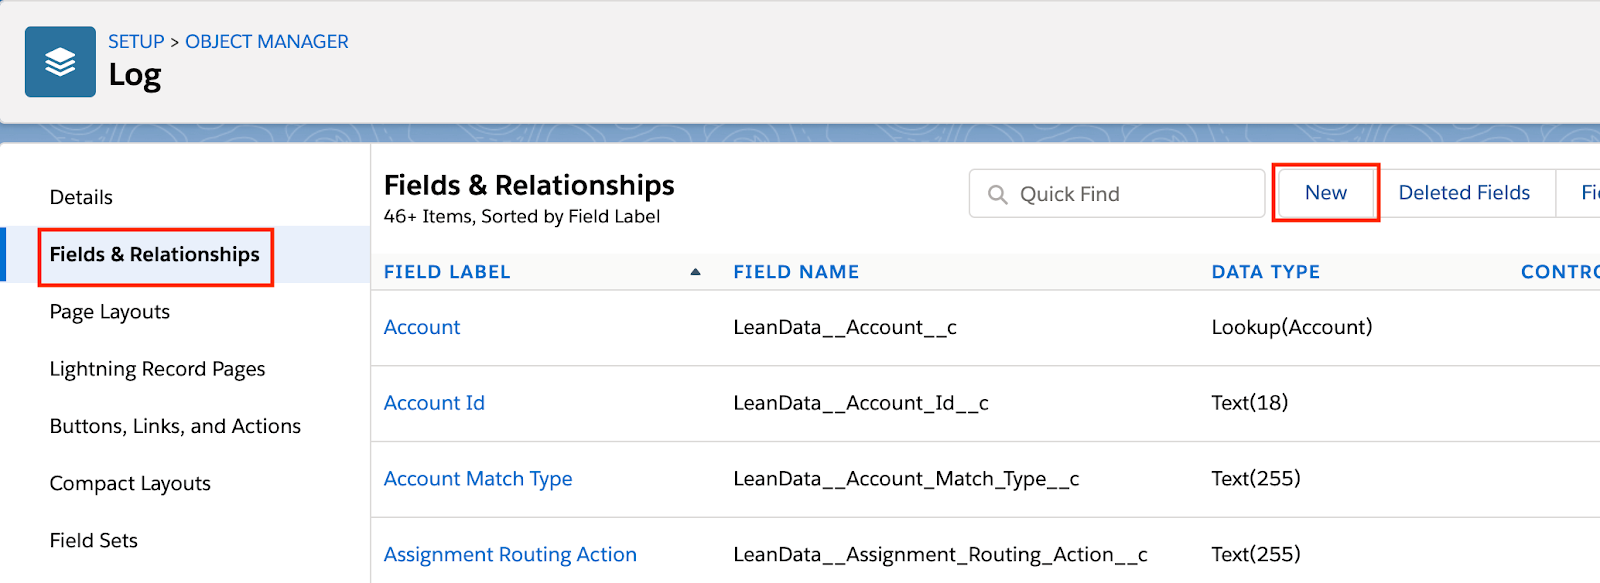Open the SETUP breadcrumb link

(x=136, y=42)
